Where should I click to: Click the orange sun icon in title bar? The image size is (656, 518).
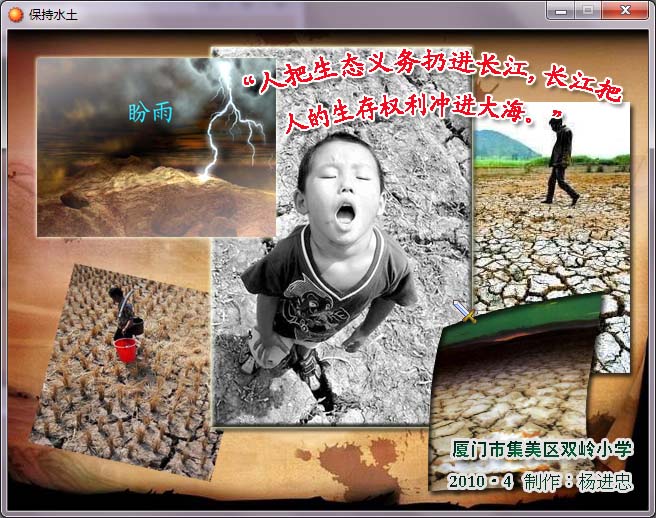(15, 14)
